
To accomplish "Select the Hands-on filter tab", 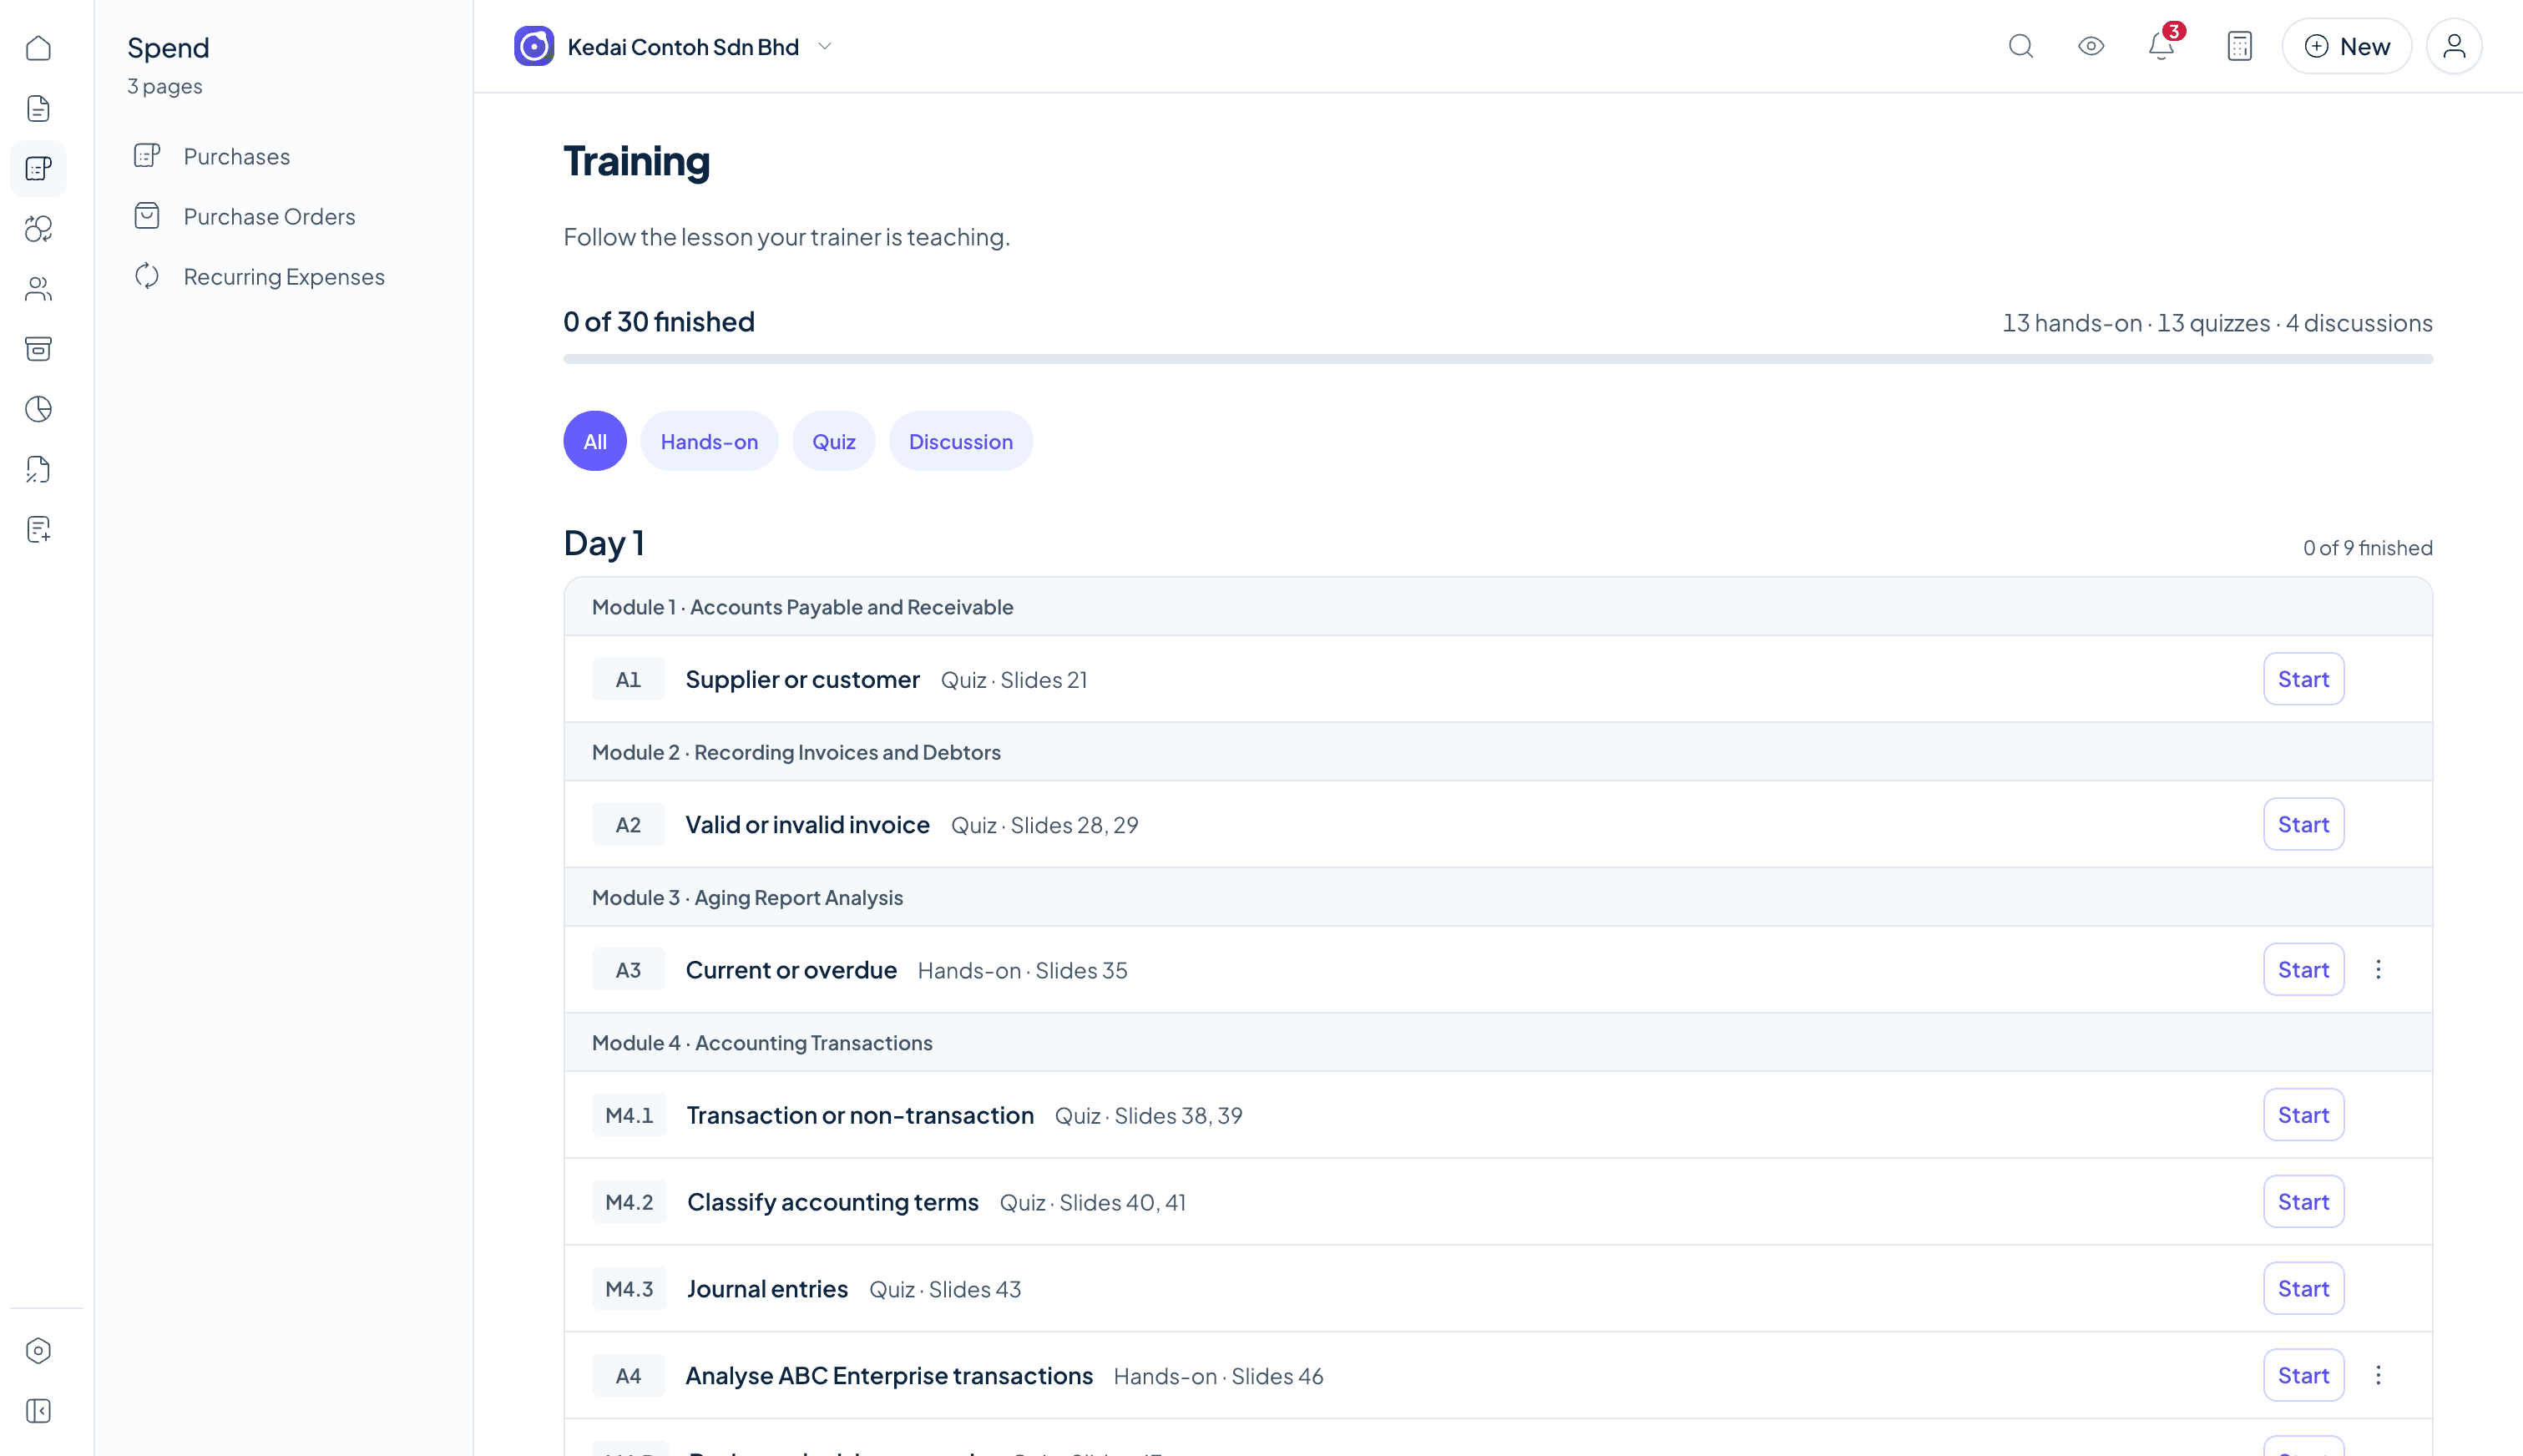I will (x=709, y=441).
